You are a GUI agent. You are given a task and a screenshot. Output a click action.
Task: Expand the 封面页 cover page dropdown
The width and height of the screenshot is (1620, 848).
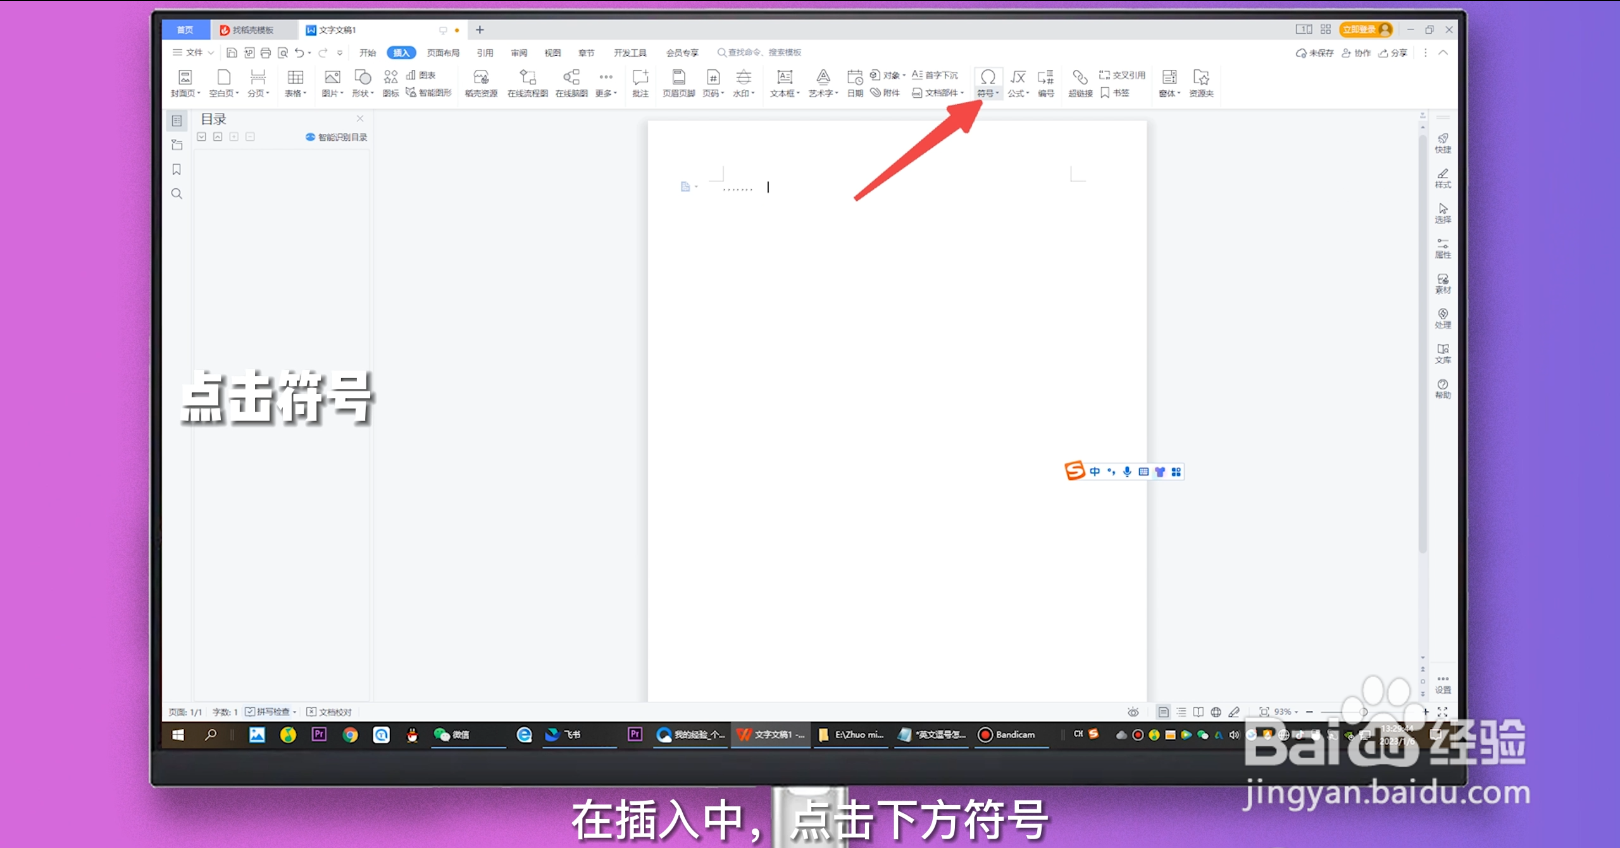185,93
